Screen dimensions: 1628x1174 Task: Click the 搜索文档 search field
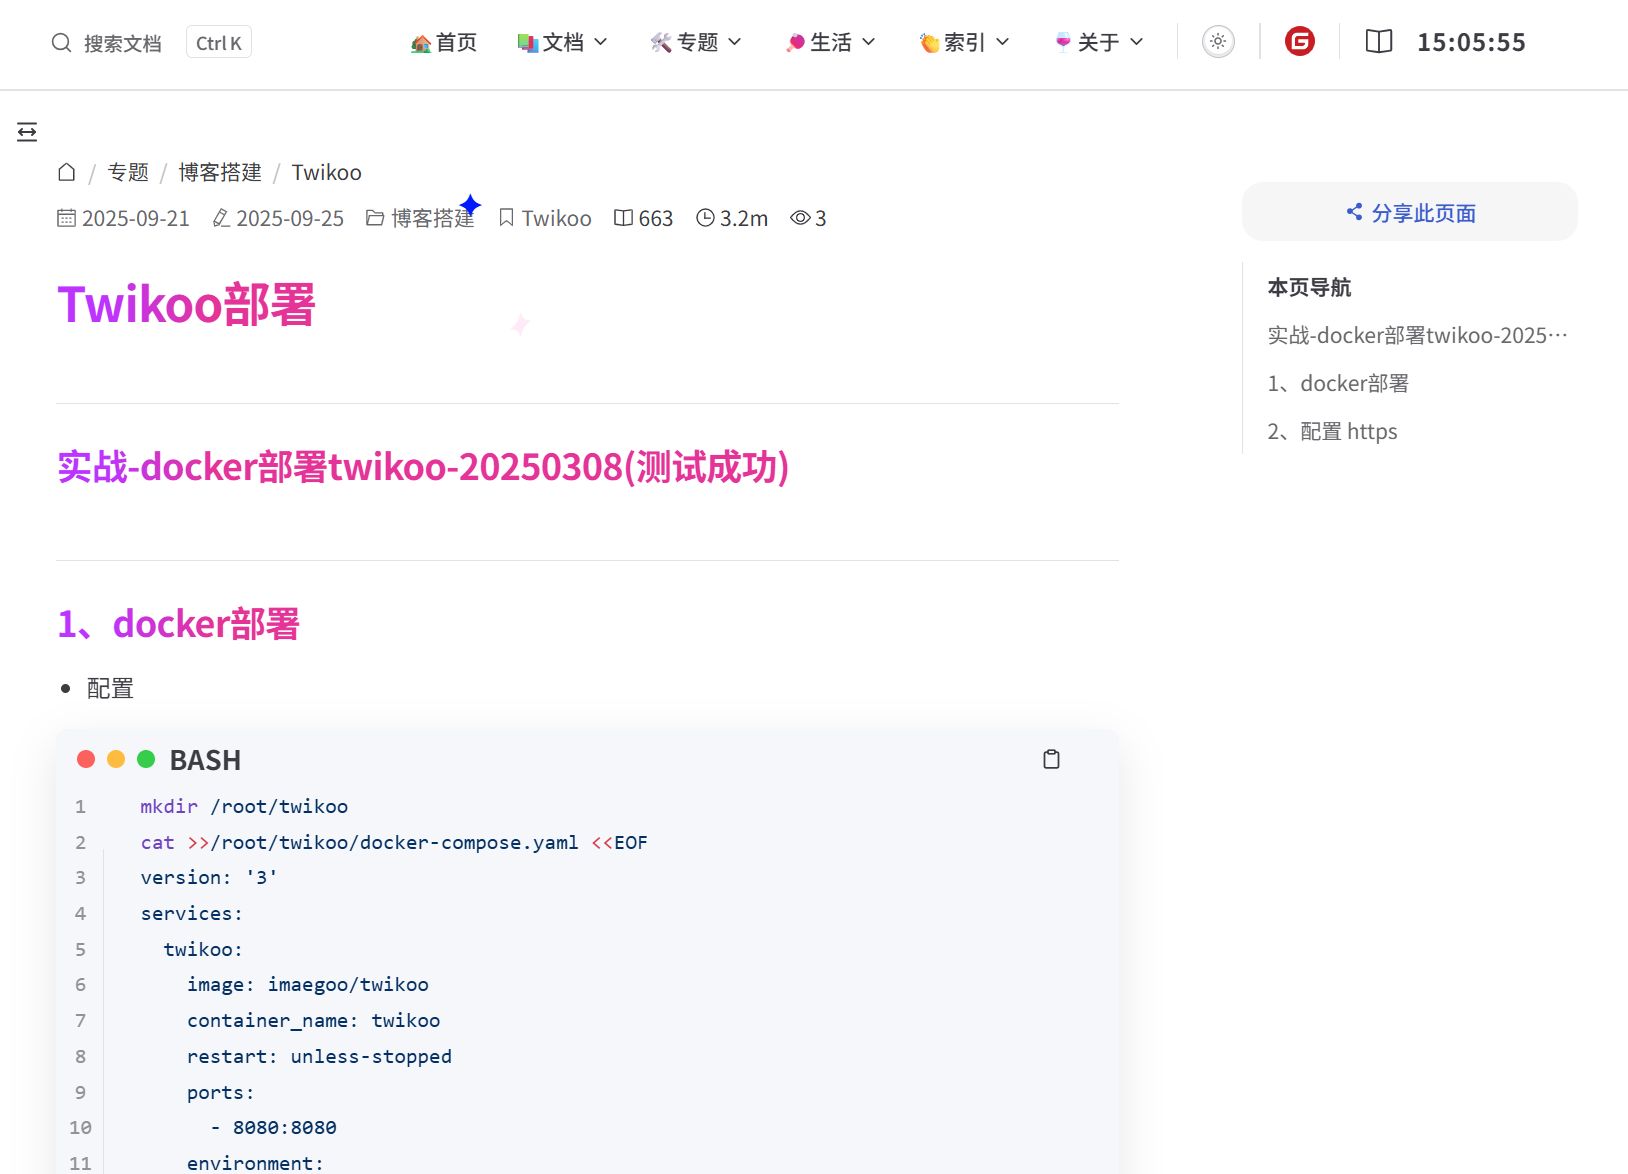122,43
